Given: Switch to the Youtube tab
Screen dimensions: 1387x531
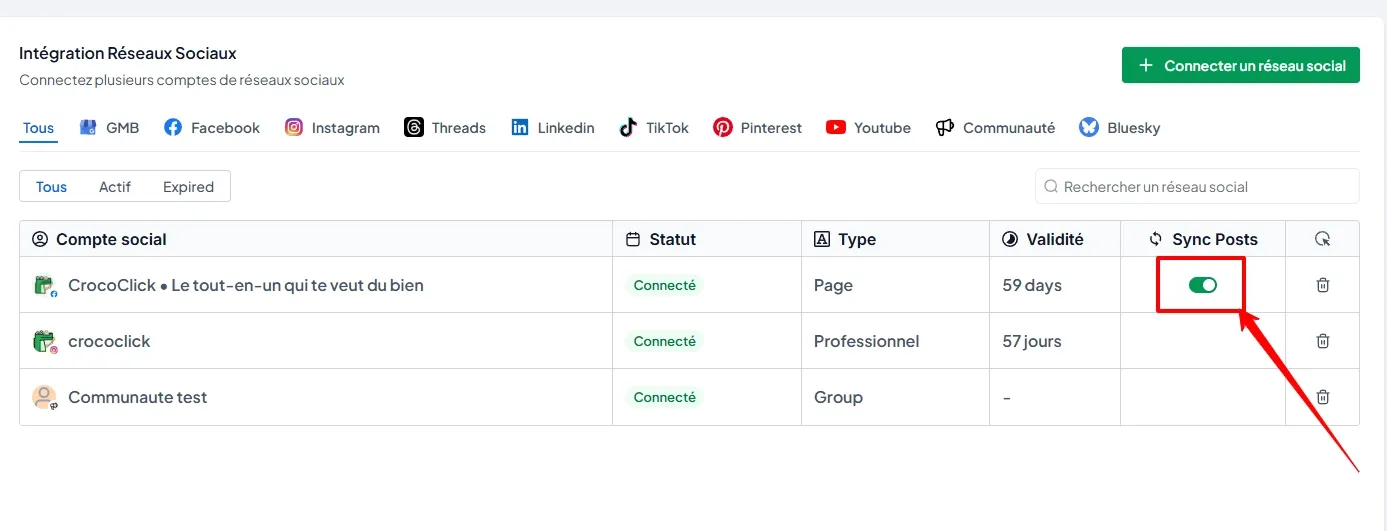Looking at the screenshot, I should click(x=868, y=128).
